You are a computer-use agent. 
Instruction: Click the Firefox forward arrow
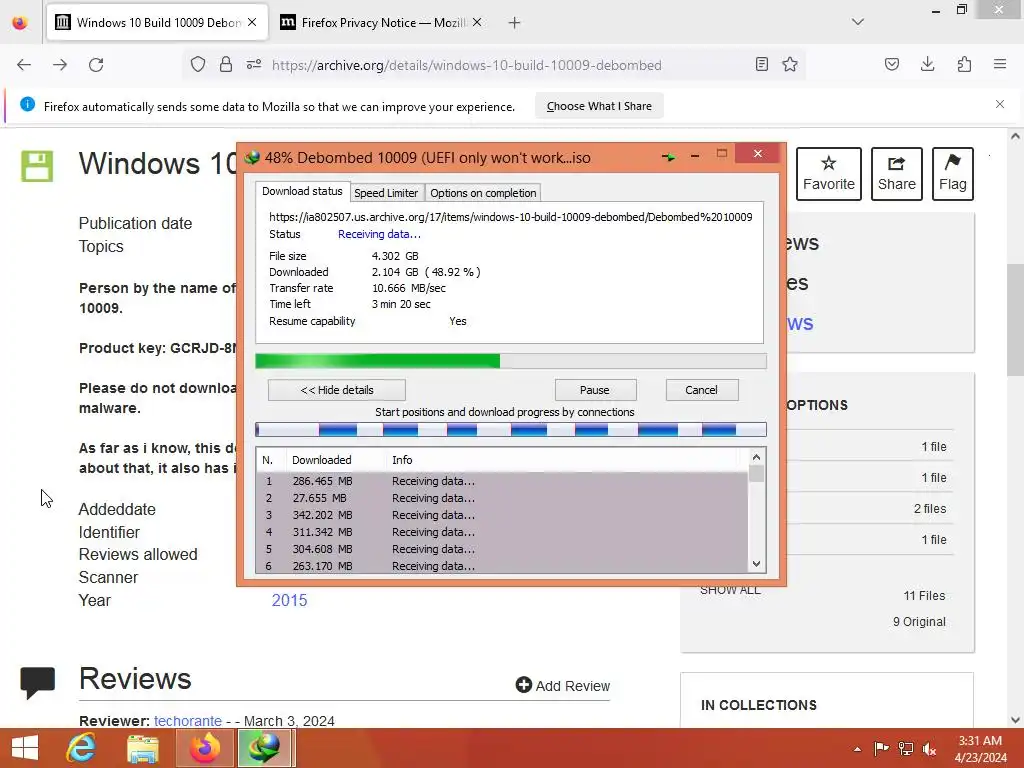[60, 65]
